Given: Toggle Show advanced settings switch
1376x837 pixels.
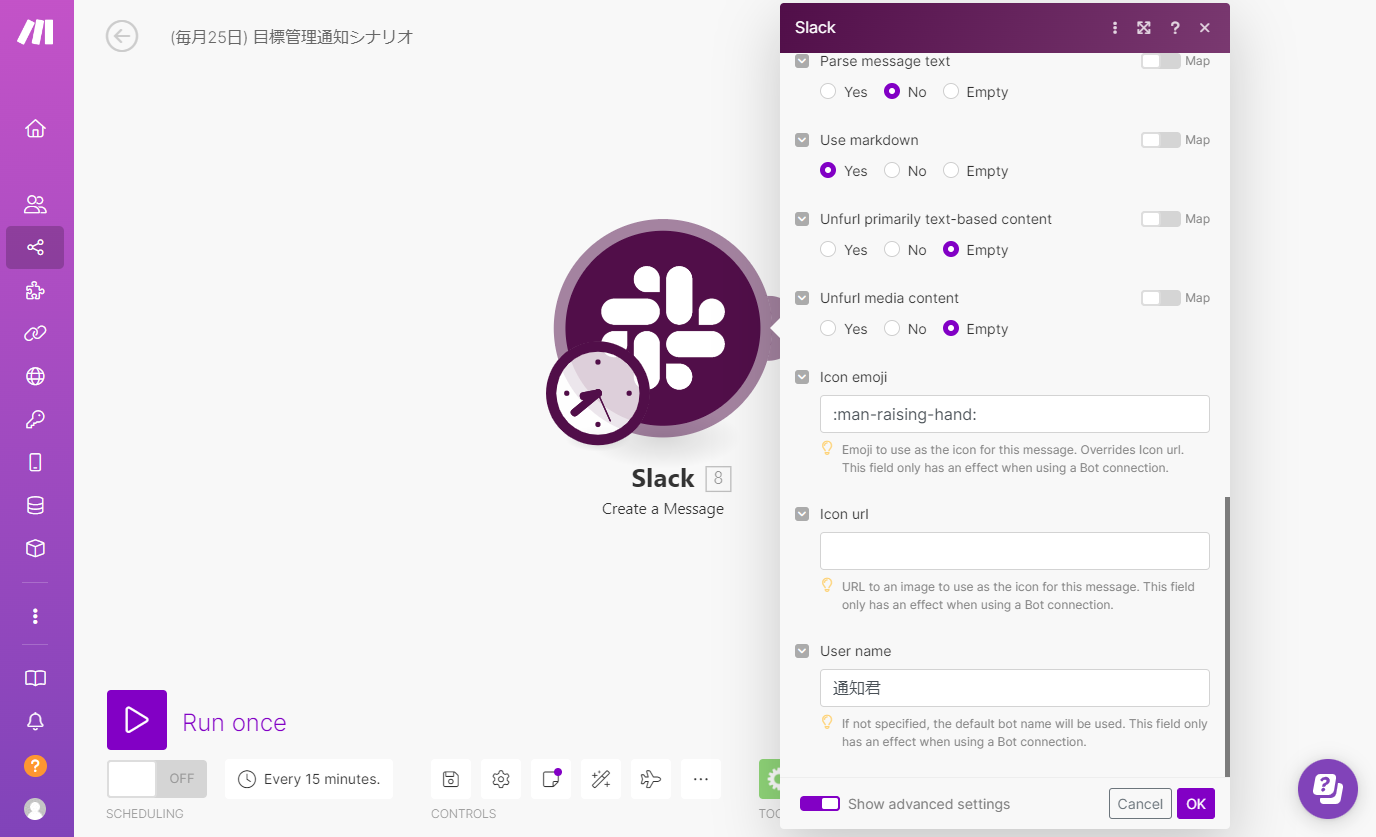Looking at the screenshot, I should coord(819,804).
